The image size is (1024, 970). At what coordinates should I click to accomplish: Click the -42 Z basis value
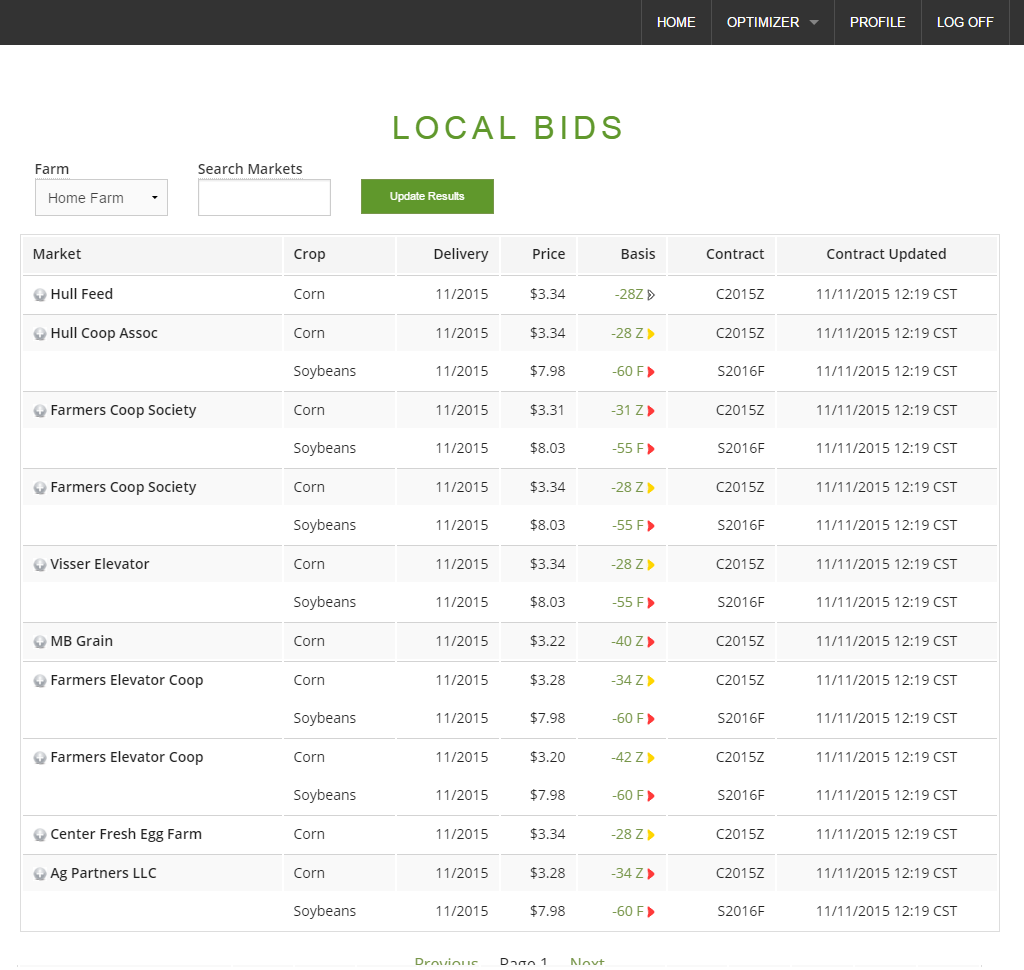(627, 757)
